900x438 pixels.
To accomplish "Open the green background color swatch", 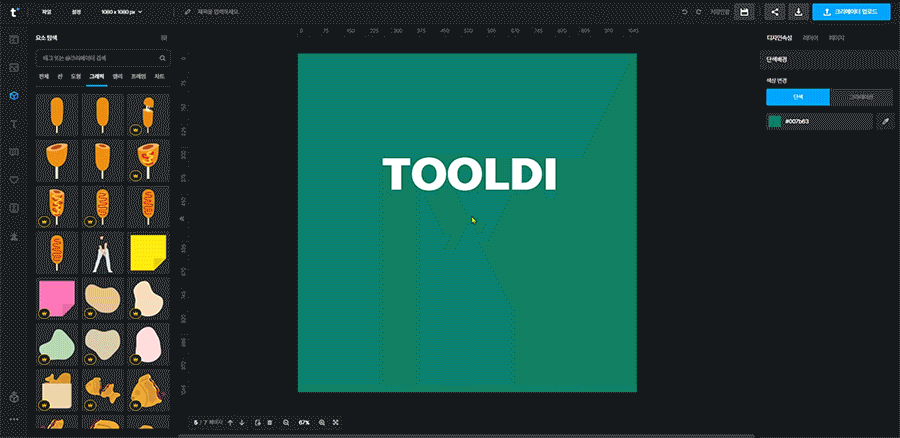I will coord(774,121).
